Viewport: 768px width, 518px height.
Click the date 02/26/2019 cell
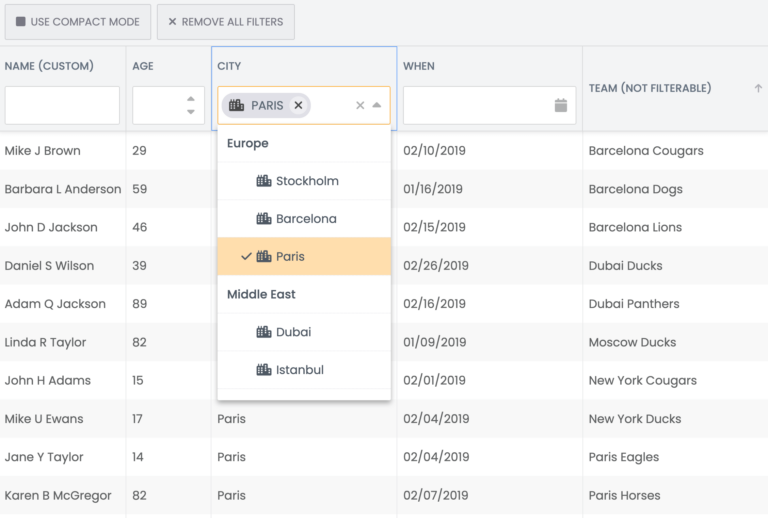click(490, 265)
